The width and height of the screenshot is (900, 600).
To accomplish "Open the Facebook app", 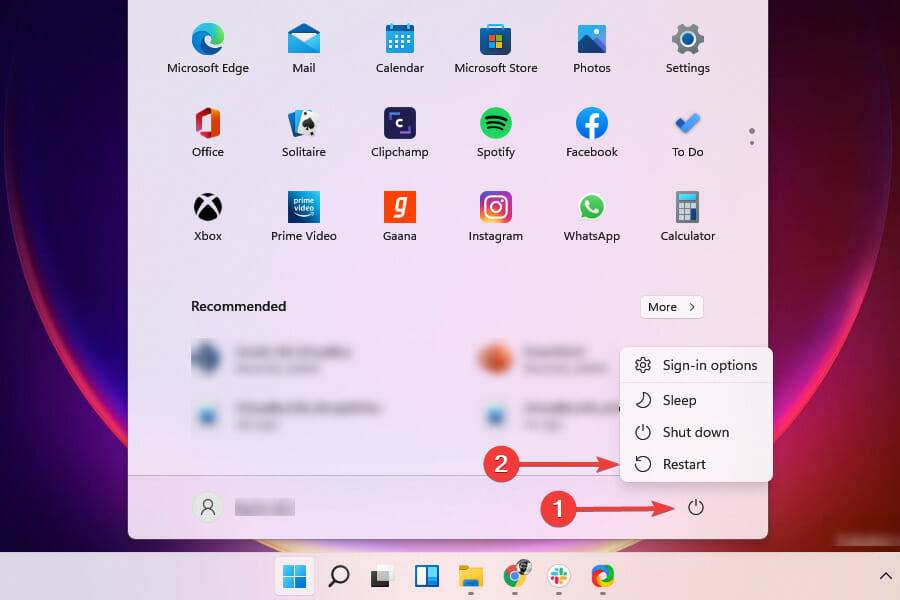I will tap(592, 133).
